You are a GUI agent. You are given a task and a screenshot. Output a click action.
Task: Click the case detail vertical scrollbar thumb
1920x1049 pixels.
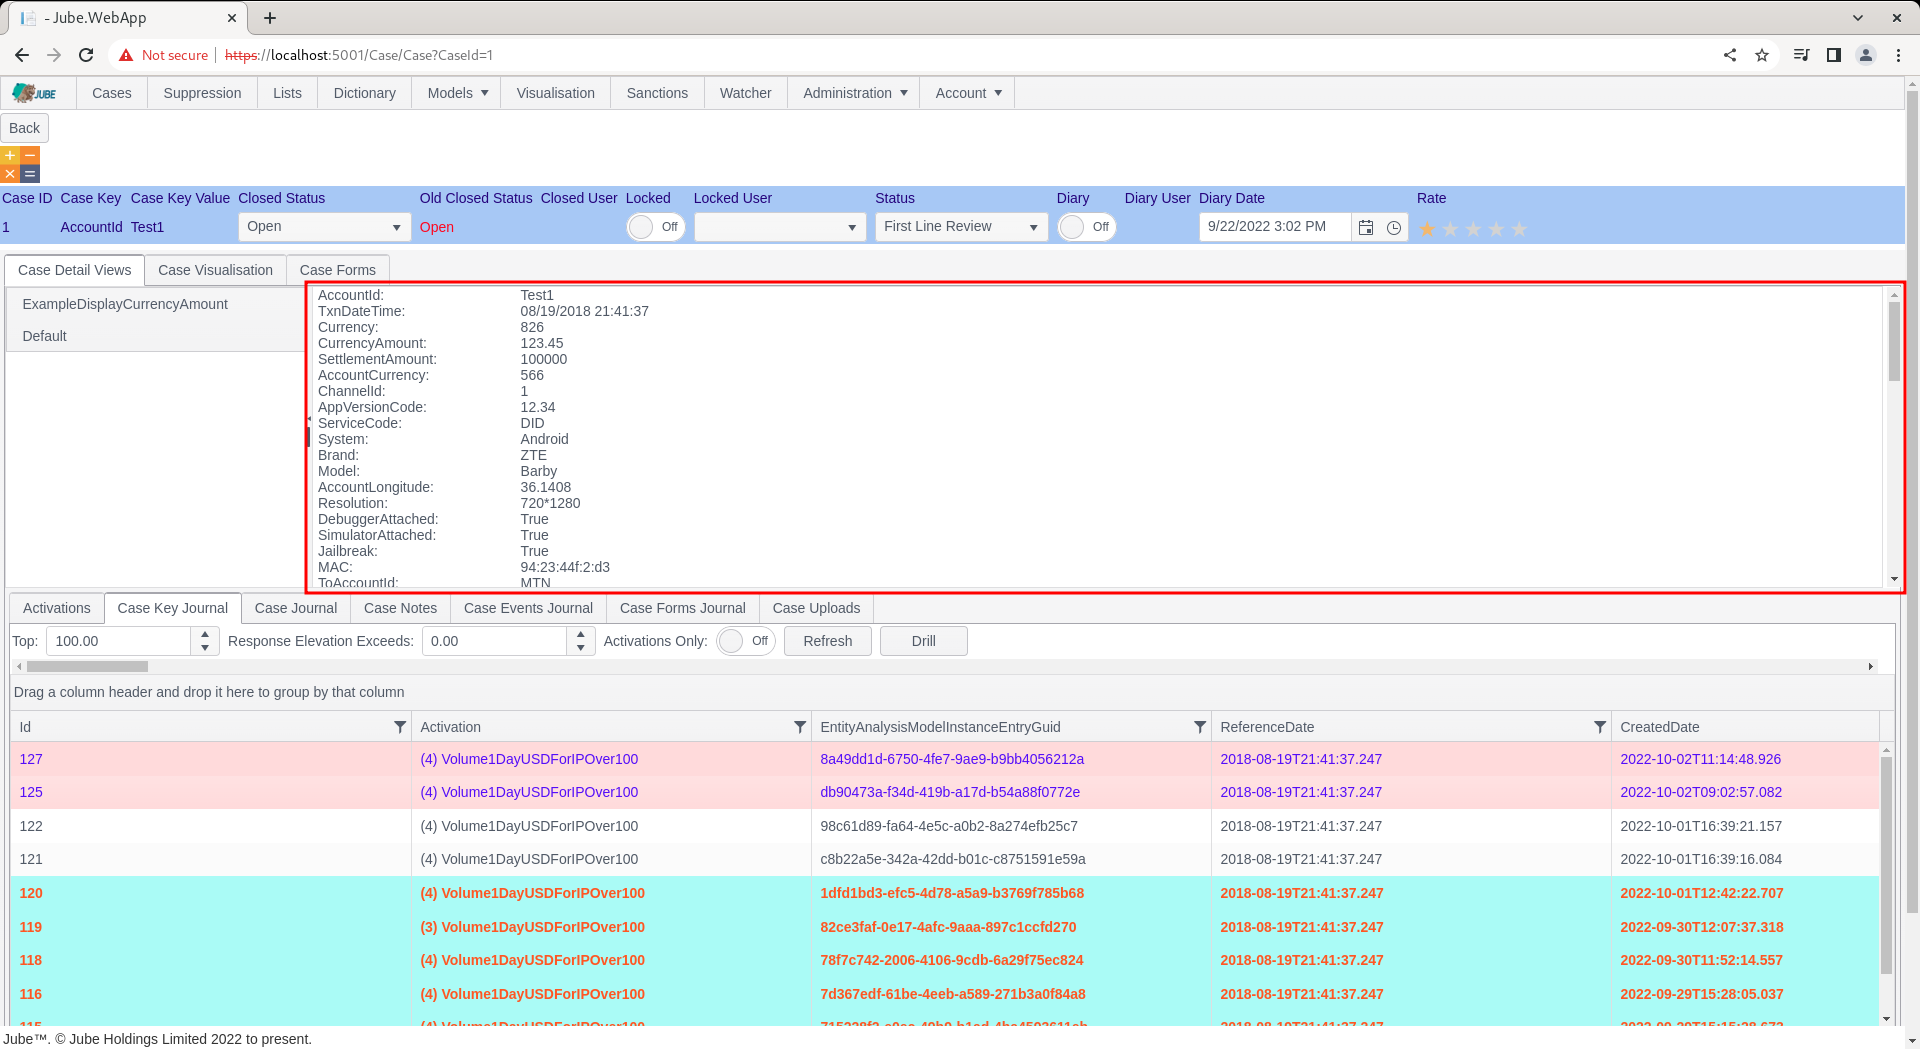[x=1894, y=341]
